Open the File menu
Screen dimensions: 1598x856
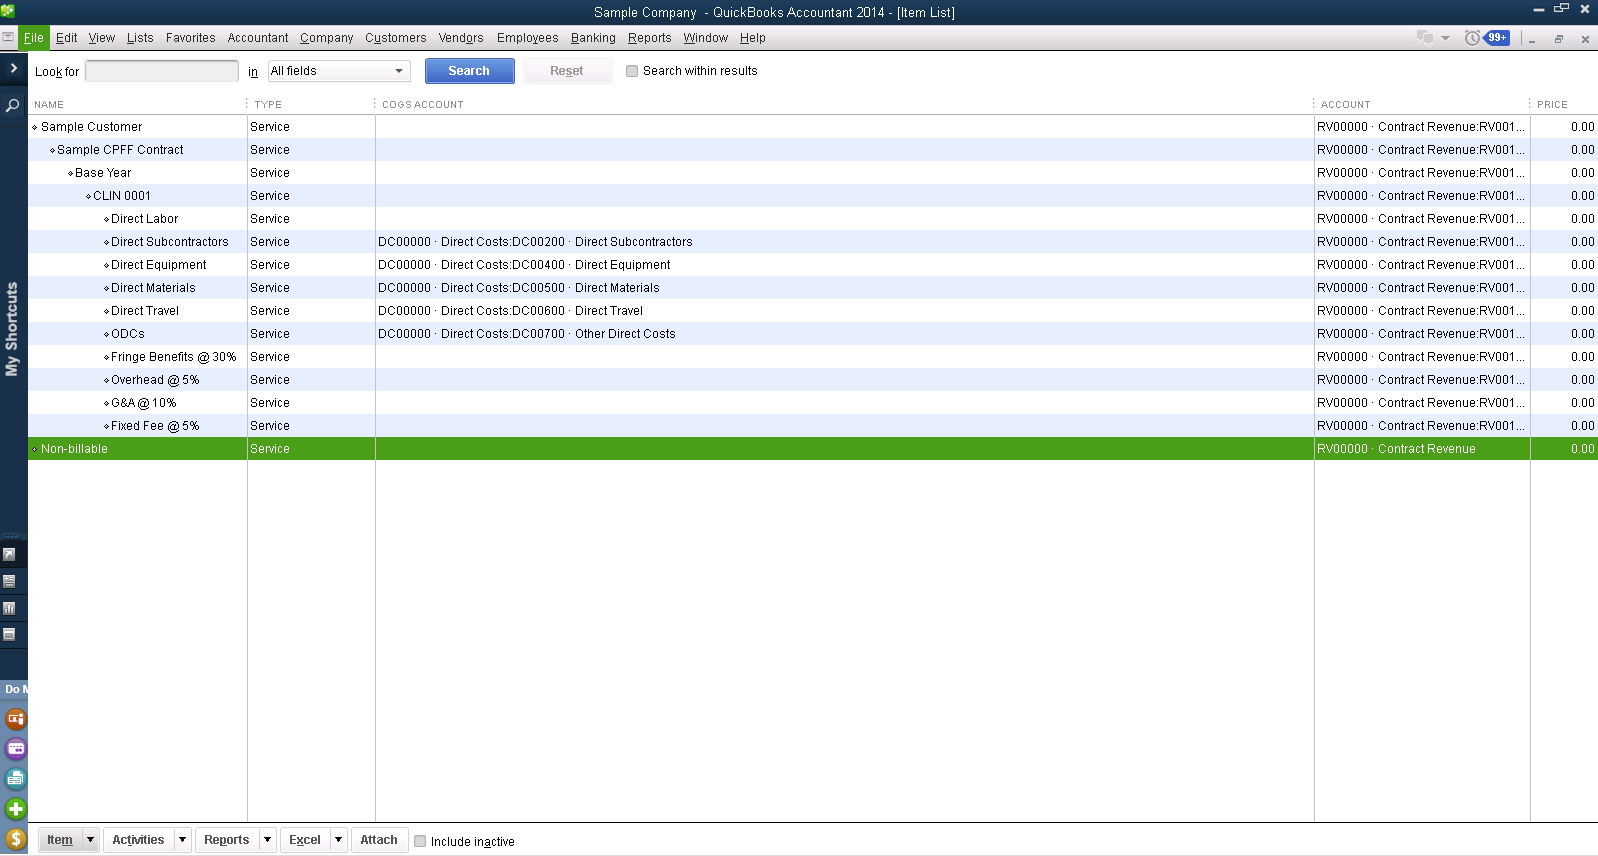click(x=34, y=38)
